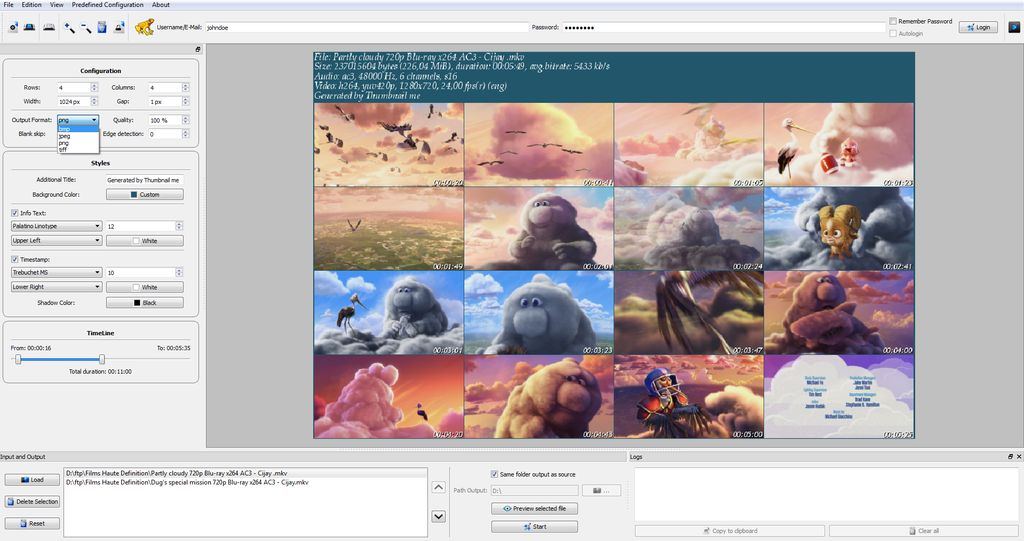This screenshot has width=1024, height=541.
Task: Click the blue arrow icon beside Login
Action: [x=1014, y=27]
